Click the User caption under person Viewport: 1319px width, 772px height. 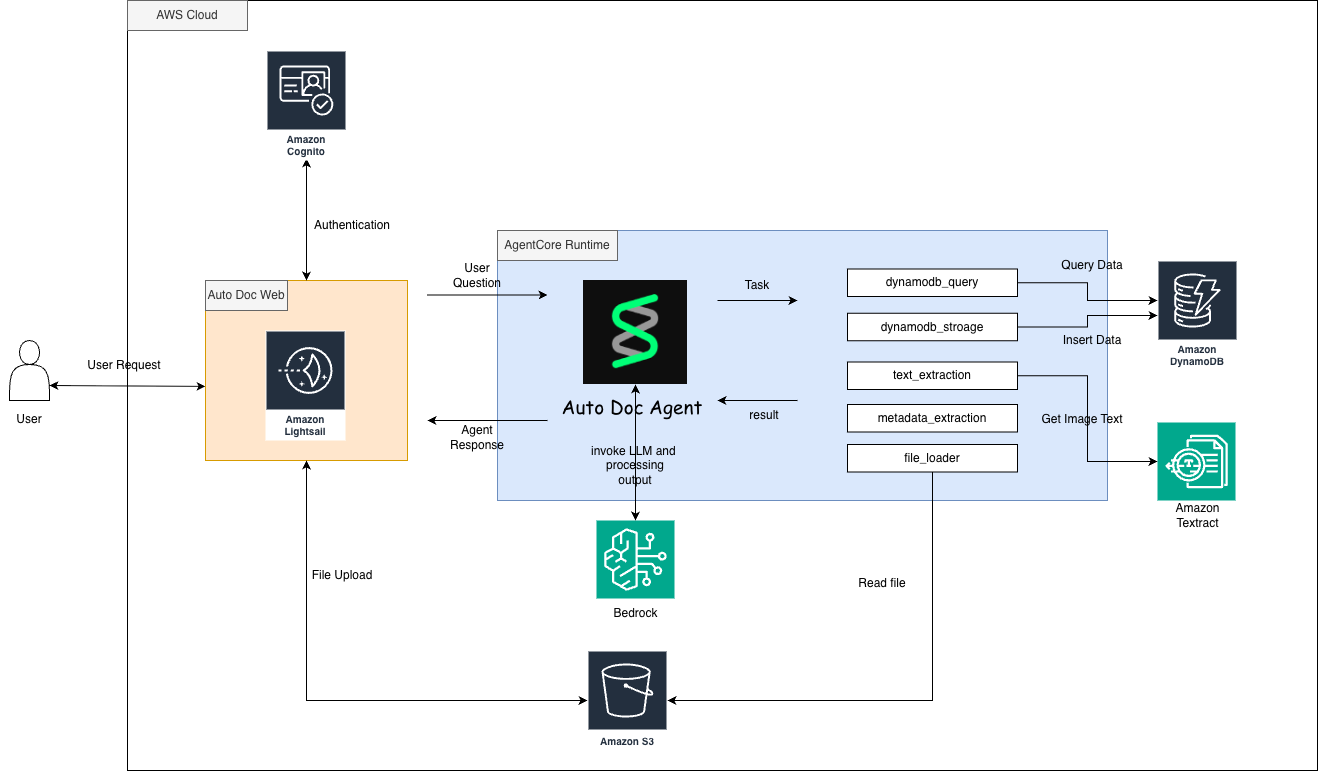pyautogui.click(x=29, y=419)
